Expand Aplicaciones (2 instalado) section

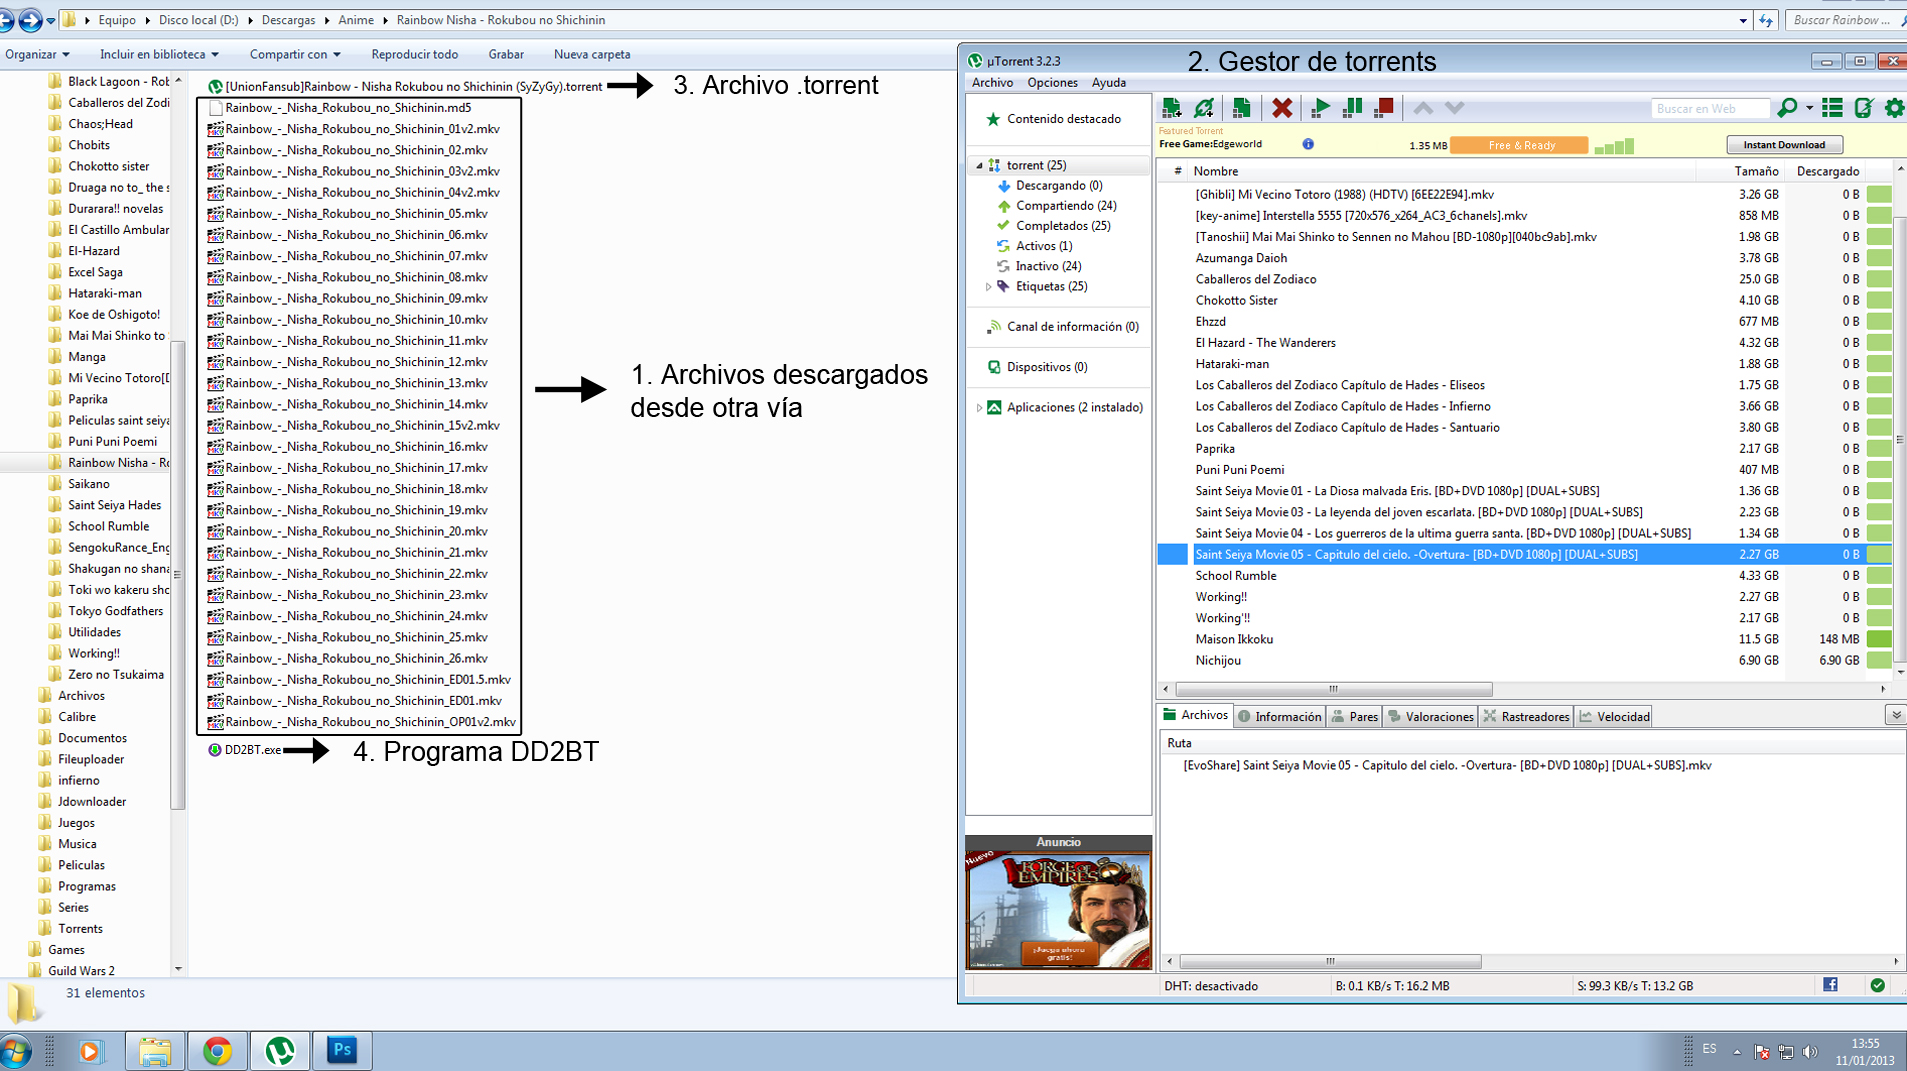980,407
